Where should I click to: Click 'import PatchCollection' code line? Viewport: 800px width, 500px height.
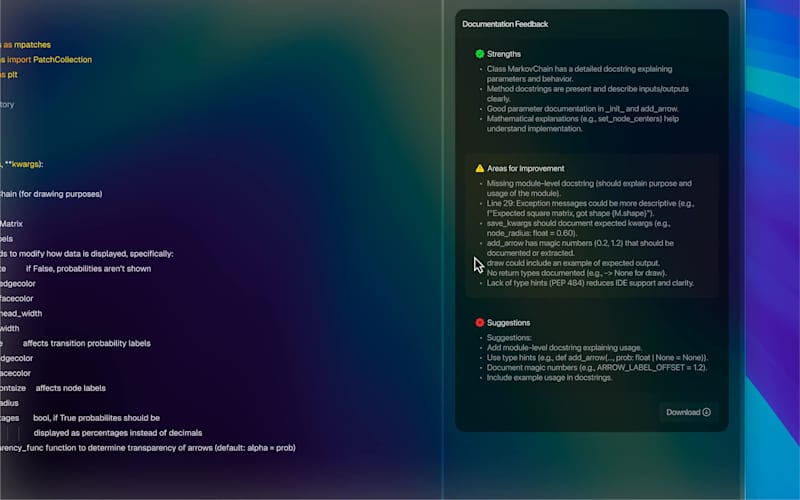tap(46, 60)
